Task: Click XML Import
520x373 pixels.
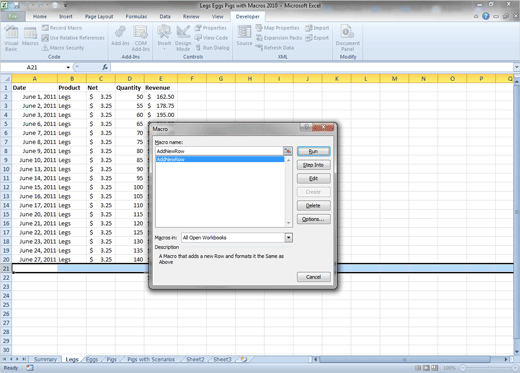Action: [x=317, y=28]
